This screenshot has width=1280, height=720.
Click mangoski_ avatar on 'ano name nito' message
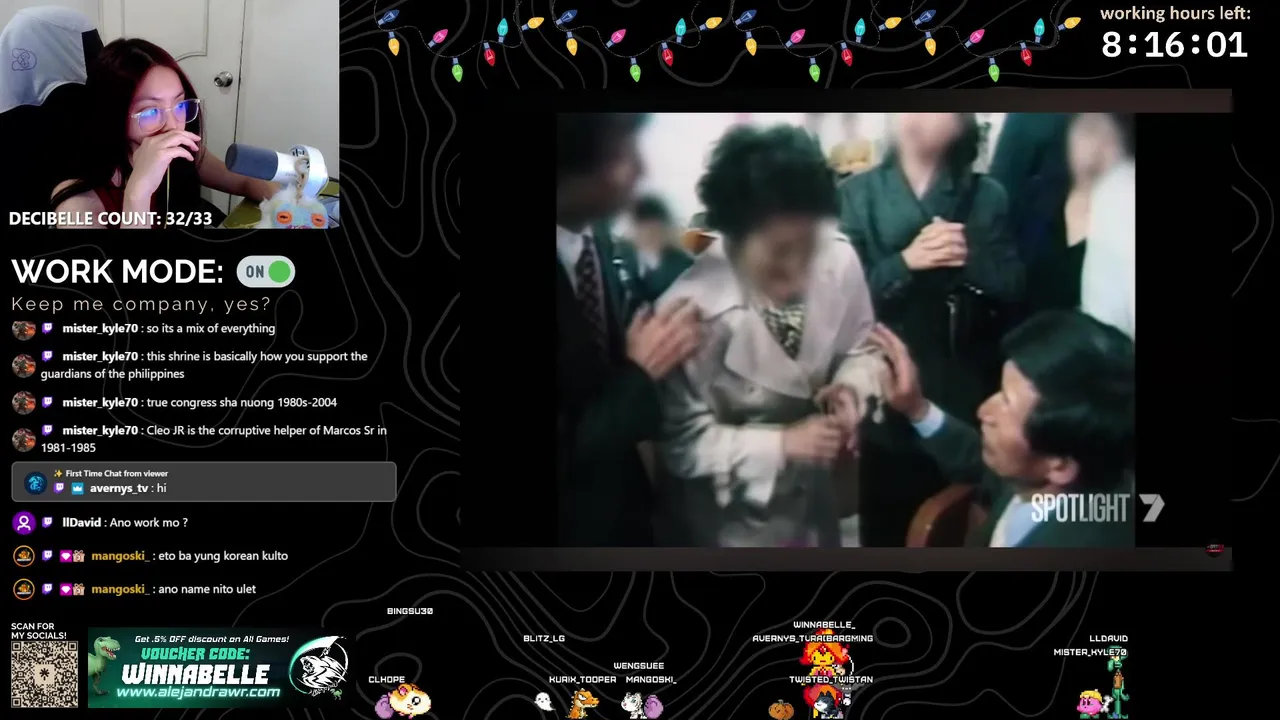(x=24, y=589)
